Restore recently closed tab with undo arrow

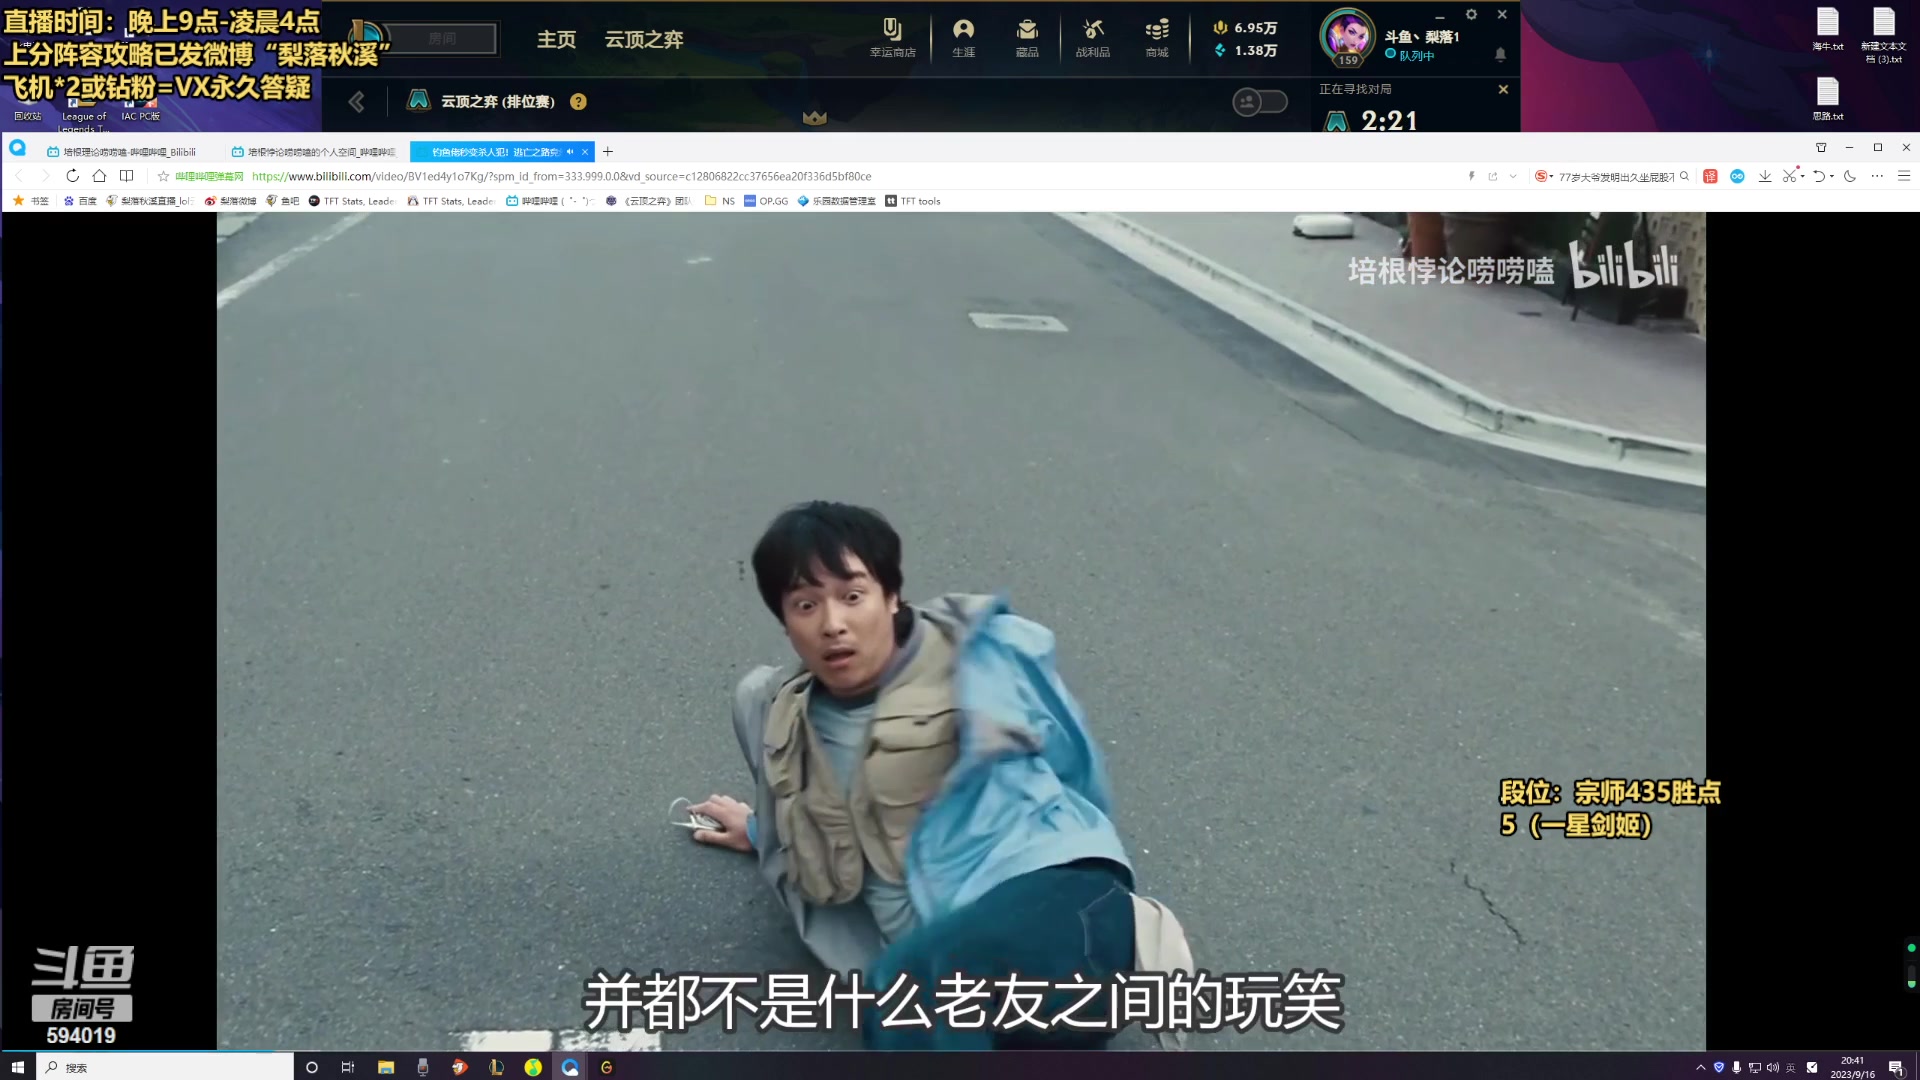pyautogui.click(x=1819, y=176)
